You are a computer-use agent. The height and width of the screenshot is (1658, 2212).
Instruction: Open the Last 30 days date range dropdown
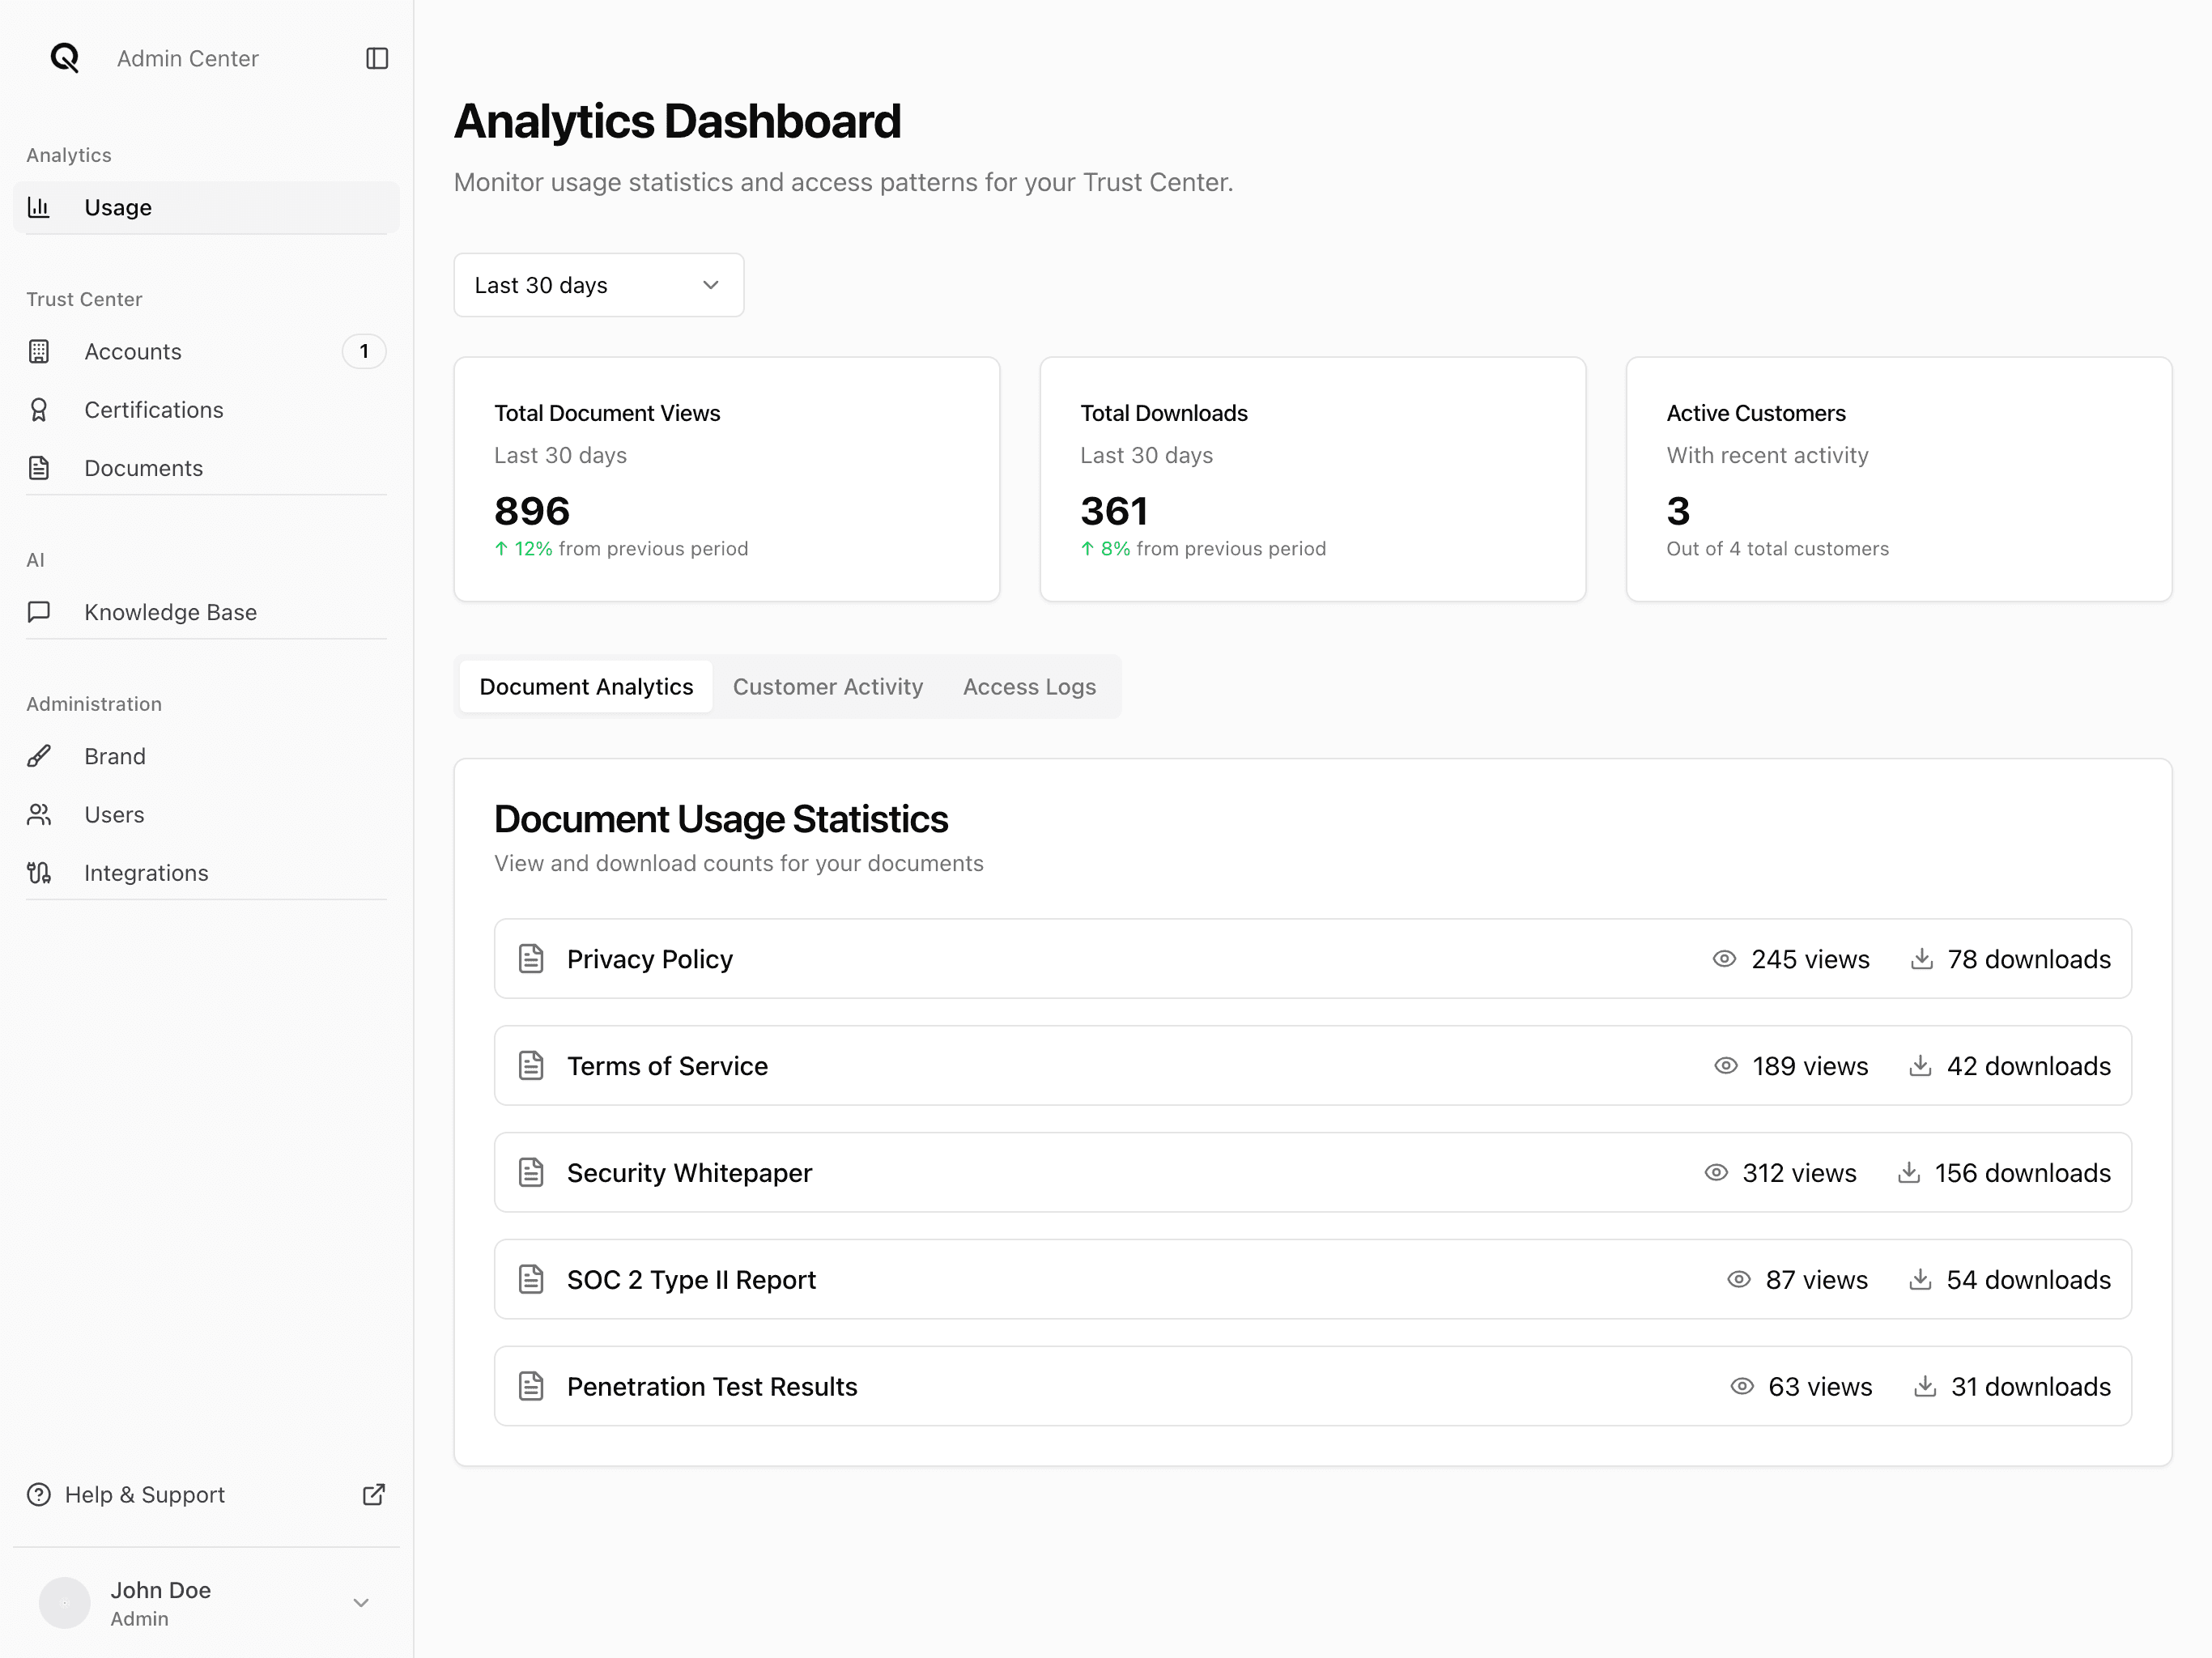(x=598, y=285)
